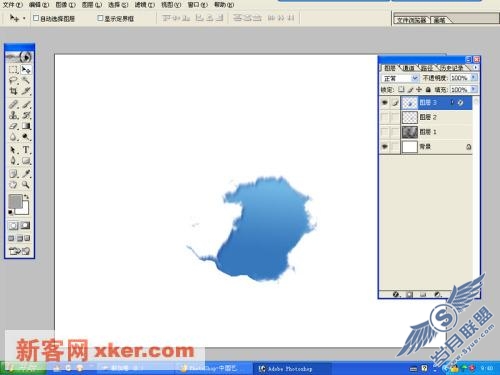The height and width of the screenshot is (375, 500).
Task: Open the 正常 blend mode dropdown
Action: [x=400, y=78]
